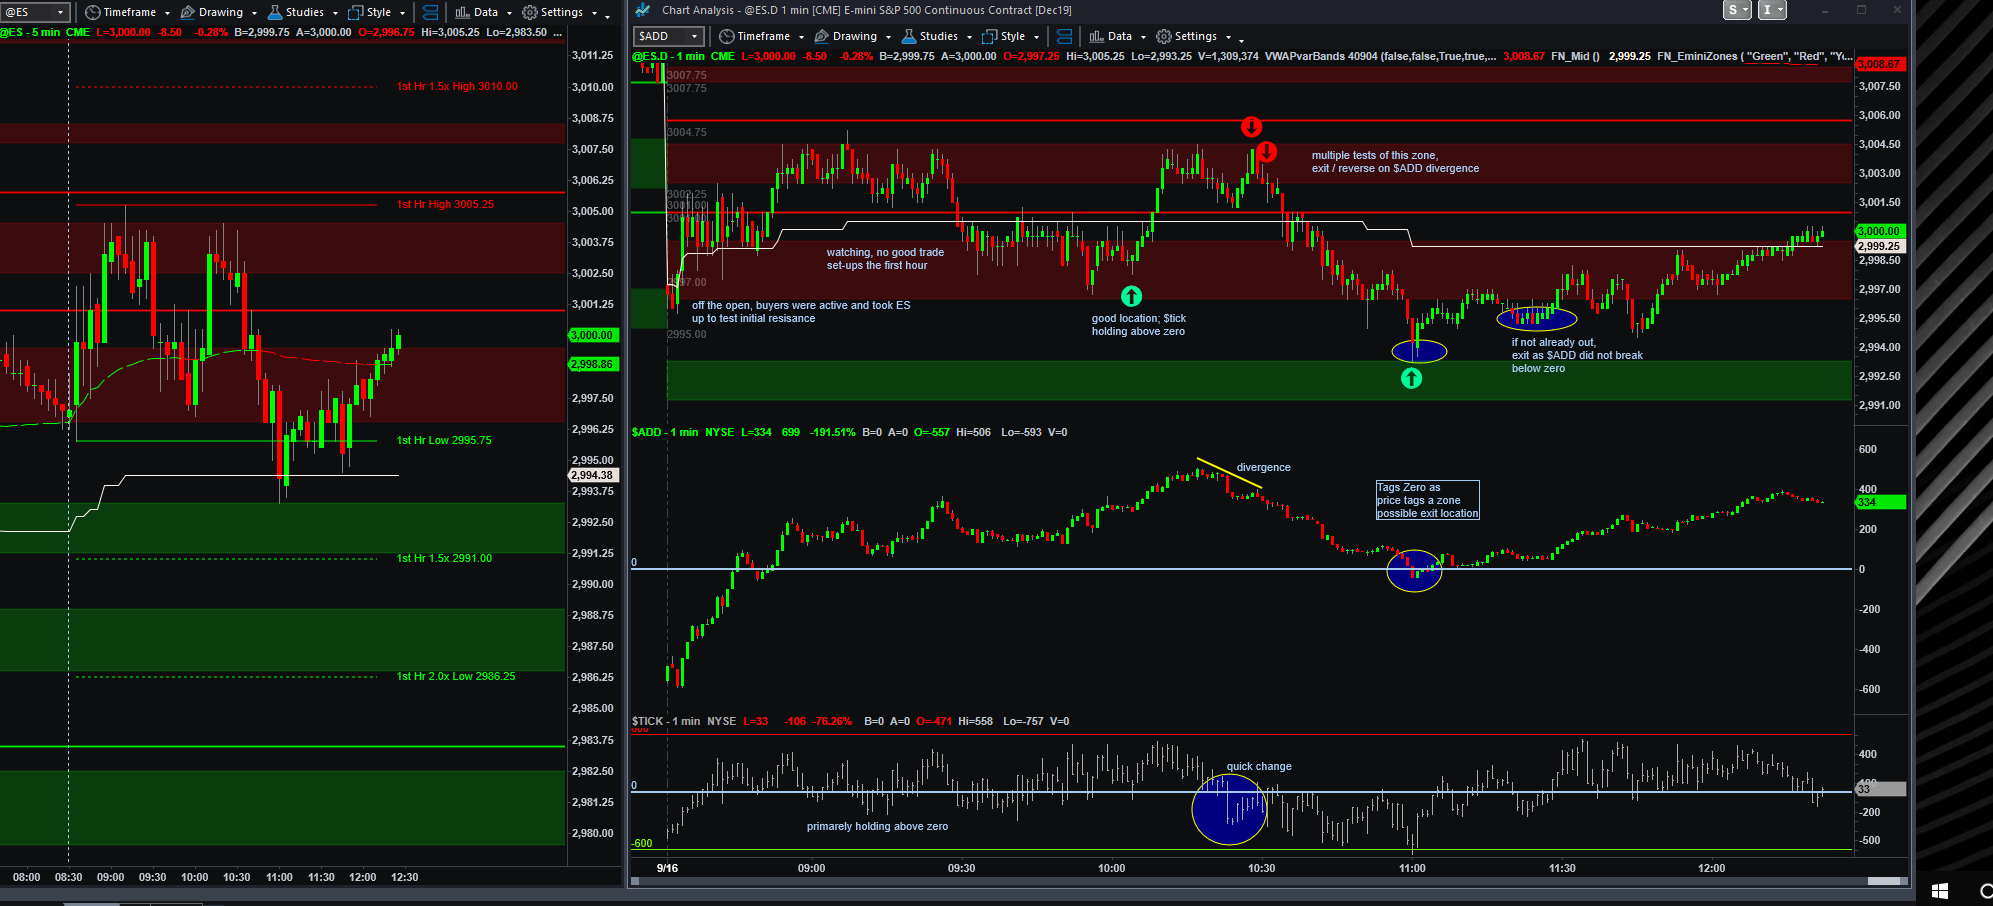Click Chart Analysis title bar app icon
1993x906 pixels.
[x=643, y=10]
